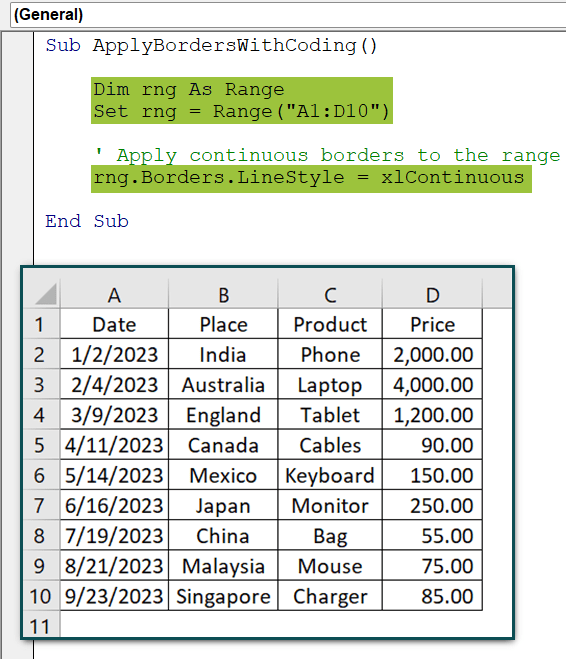Click the Japan cell
566x659 pixels.
click(x=223, y=505)
